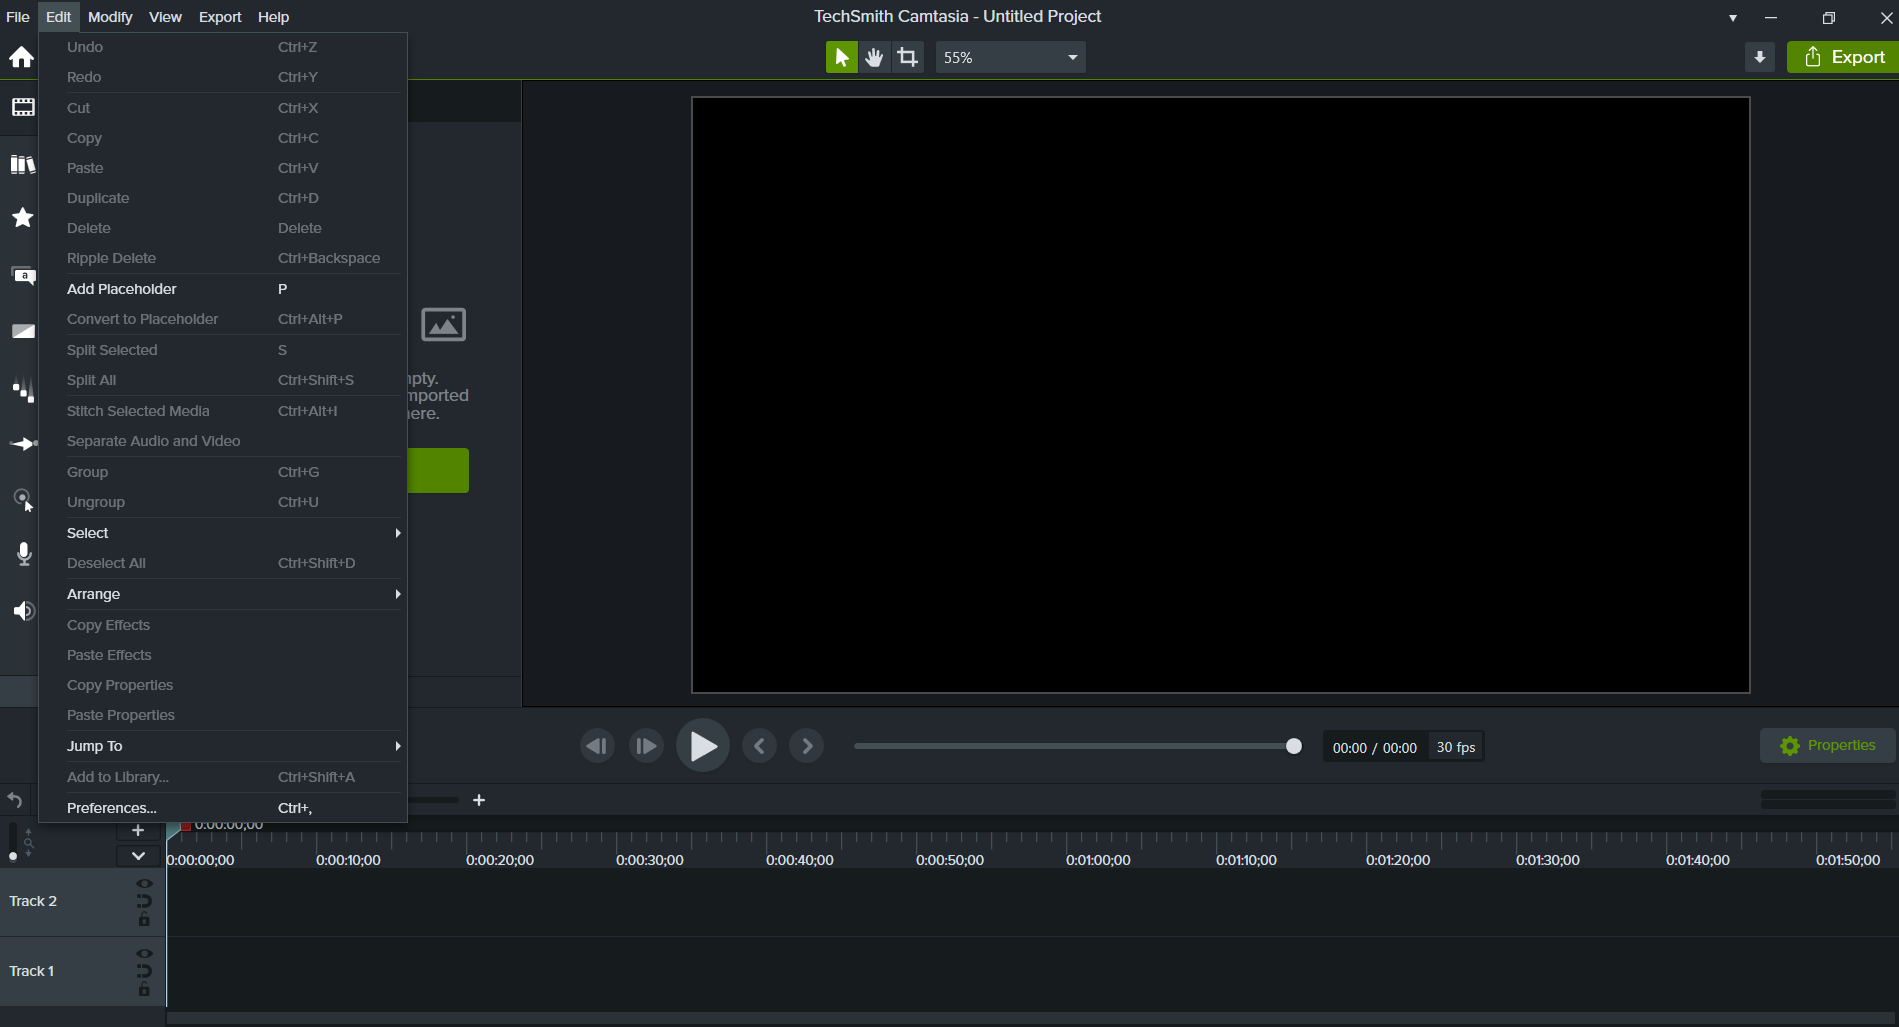
Task: Open Preferences from the Edit menu
Action: (x=112, y=808)
